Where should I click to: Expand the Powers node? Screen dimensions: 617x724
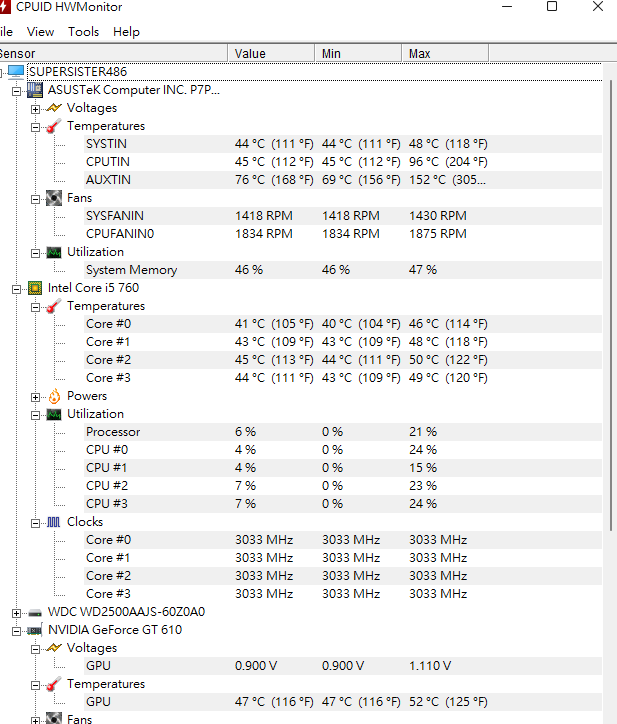[x=36, y=397]
